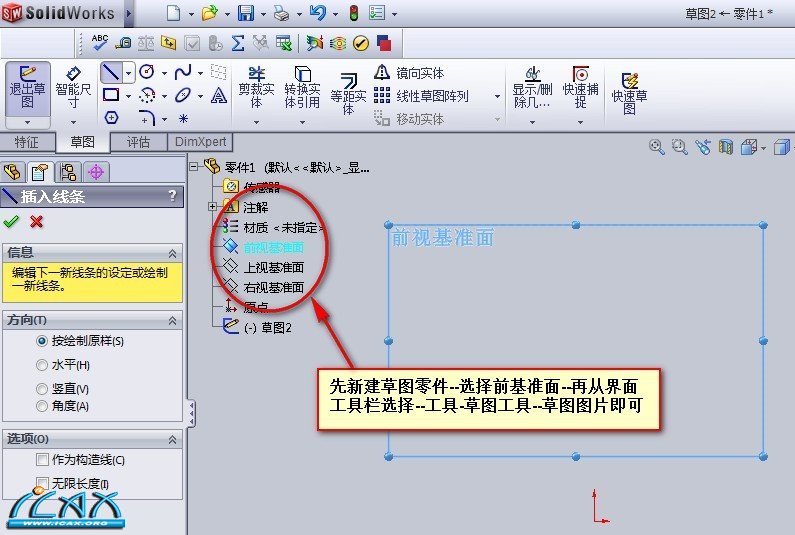Open dropdown under 退出草图 button
Image resolution: width=795 pixels, height=535 pixels.
pyautogui.click(x=27, y=122)
